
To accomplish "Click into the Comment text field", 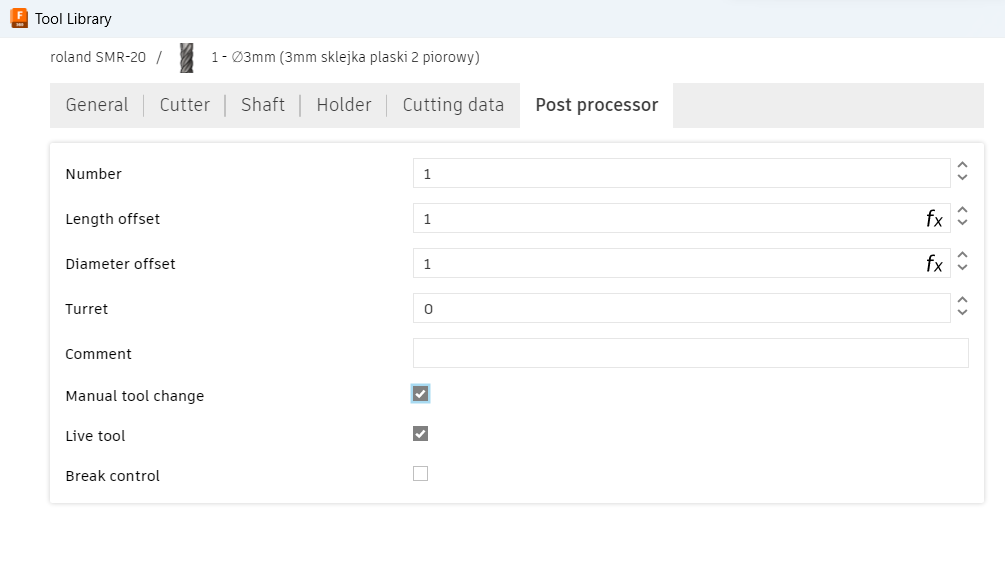I will [690, 353].
